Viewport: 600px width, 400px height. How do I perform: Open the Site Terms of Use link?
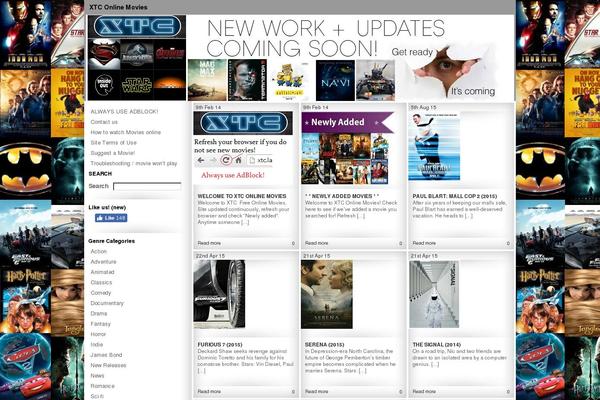(x=113, y=142)
